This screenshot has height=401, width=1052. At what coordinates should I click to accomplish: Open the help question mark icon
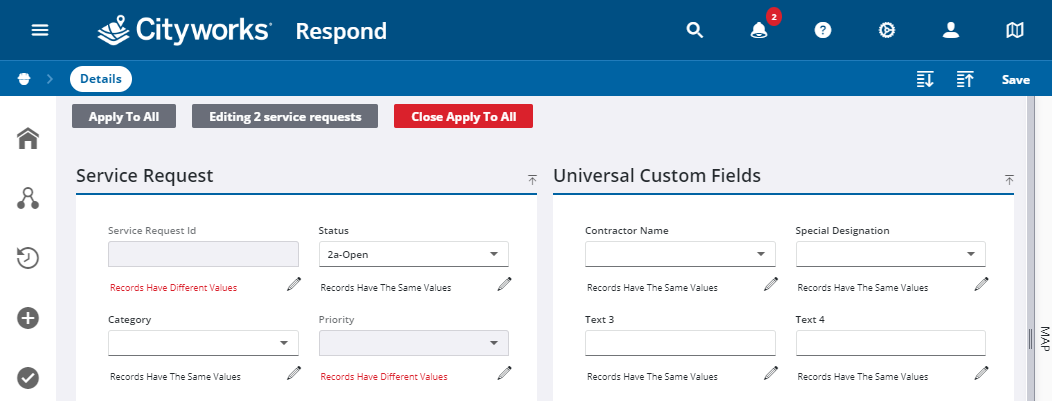pos(823,30)
